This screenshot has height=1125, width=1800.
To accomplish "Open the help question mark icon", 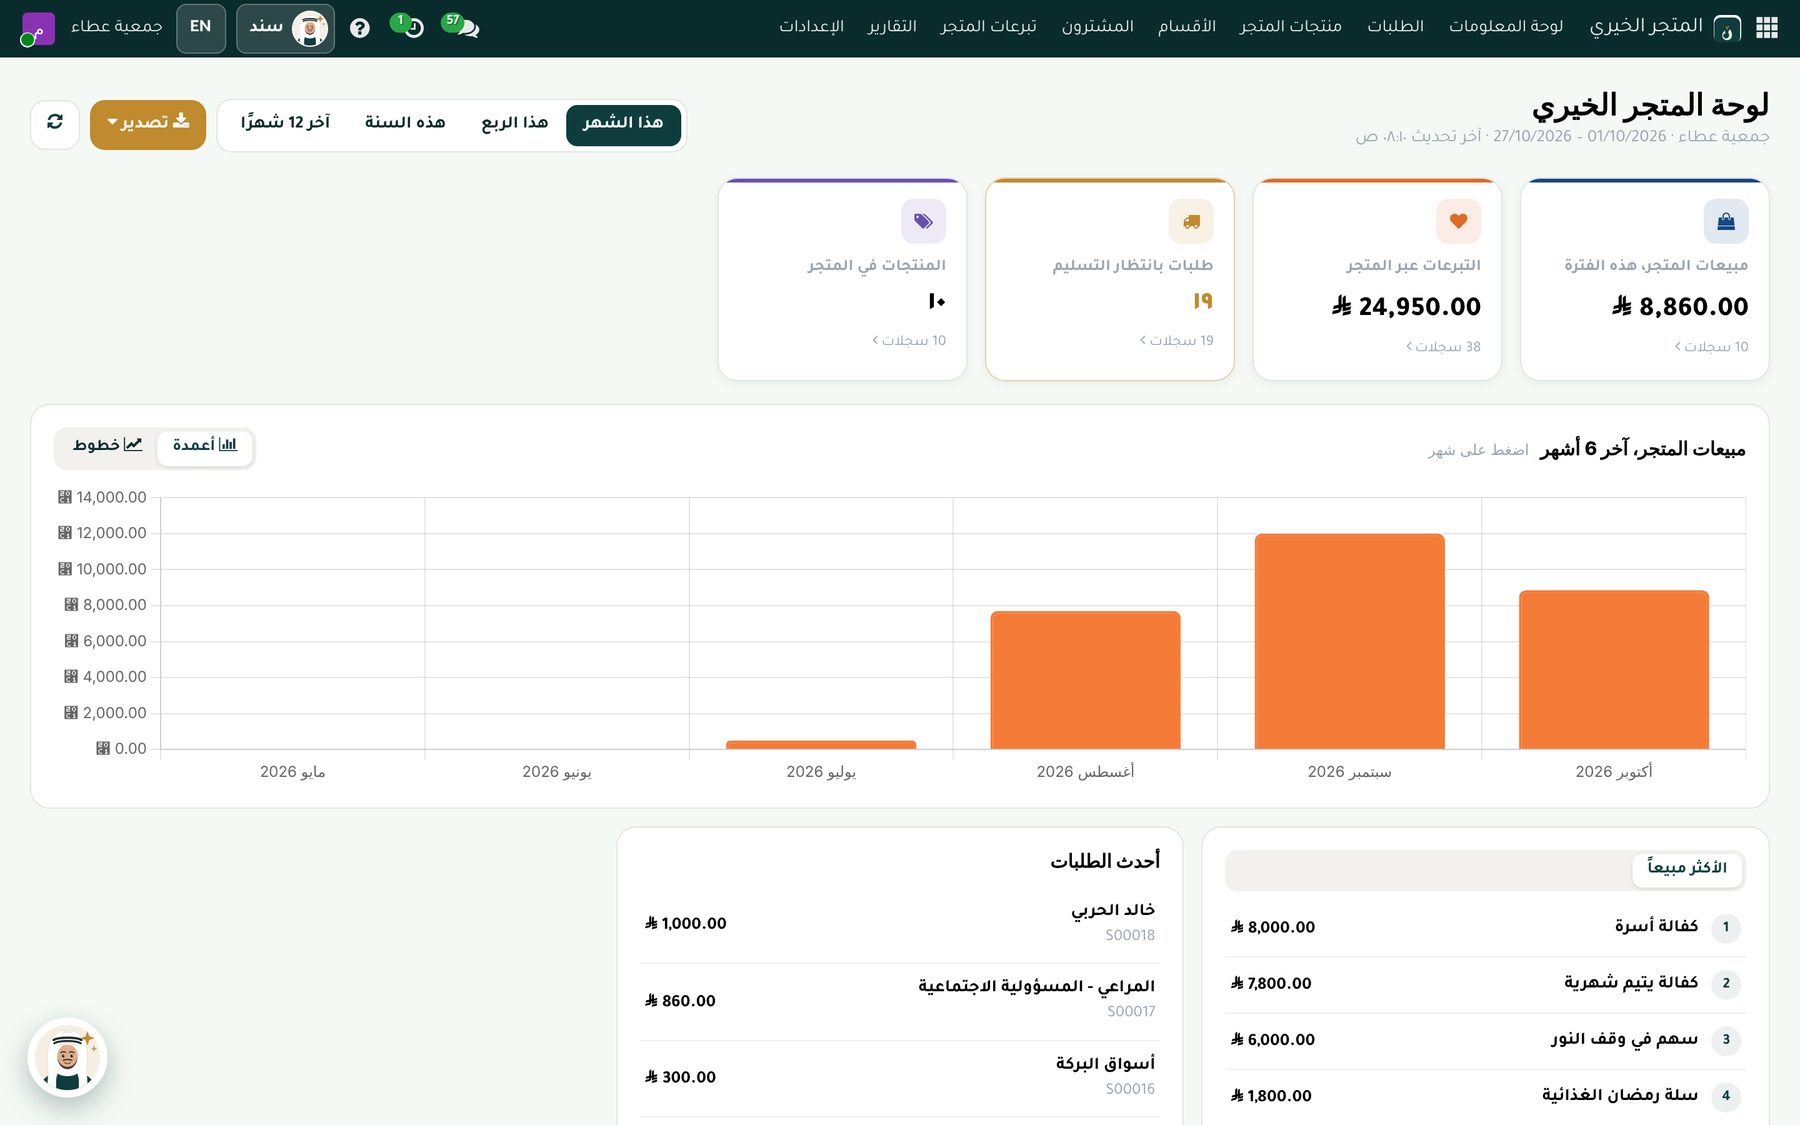I will pos(360,28).
